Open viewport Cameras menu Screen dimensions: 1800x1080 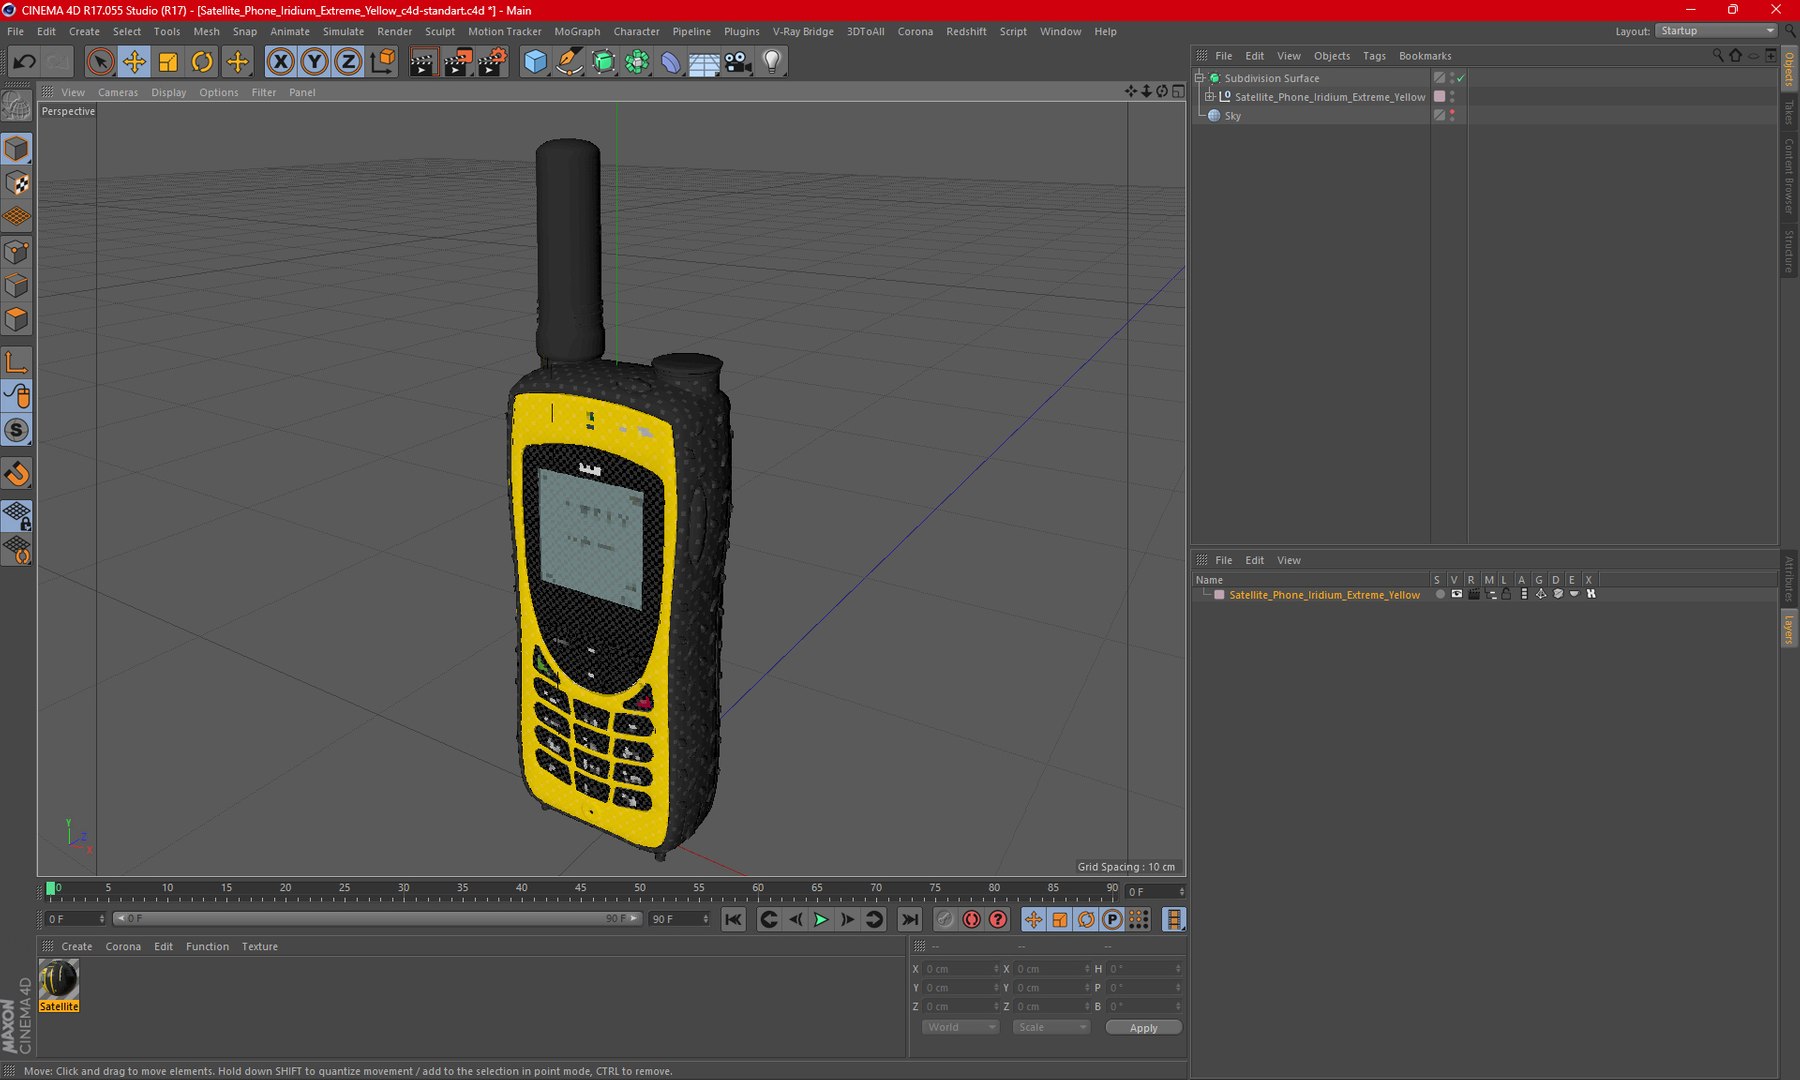point(118,92)
